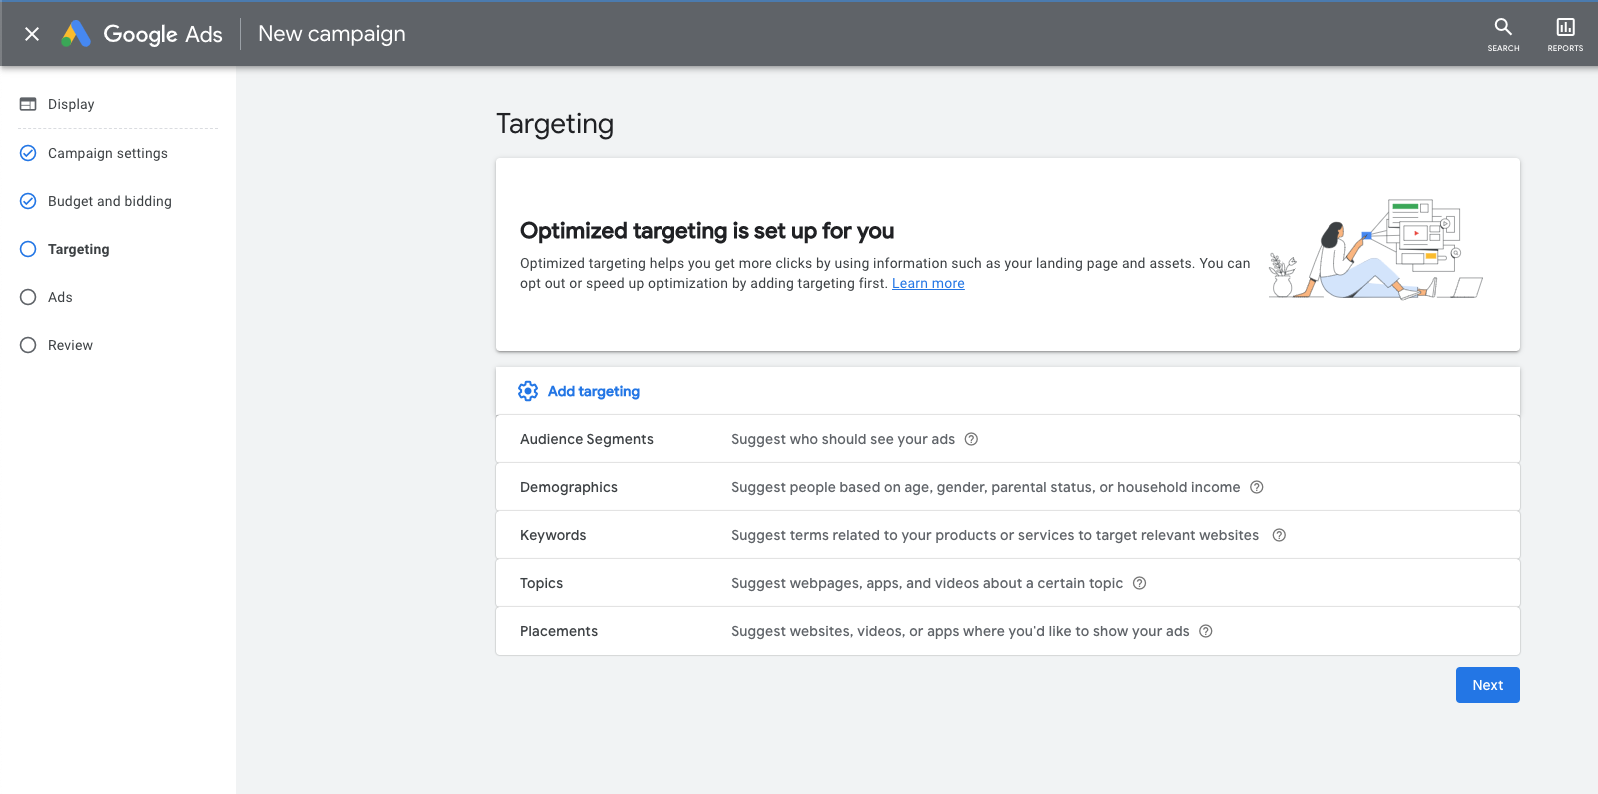Click help icon beside Placements description

pos(1206,631)
